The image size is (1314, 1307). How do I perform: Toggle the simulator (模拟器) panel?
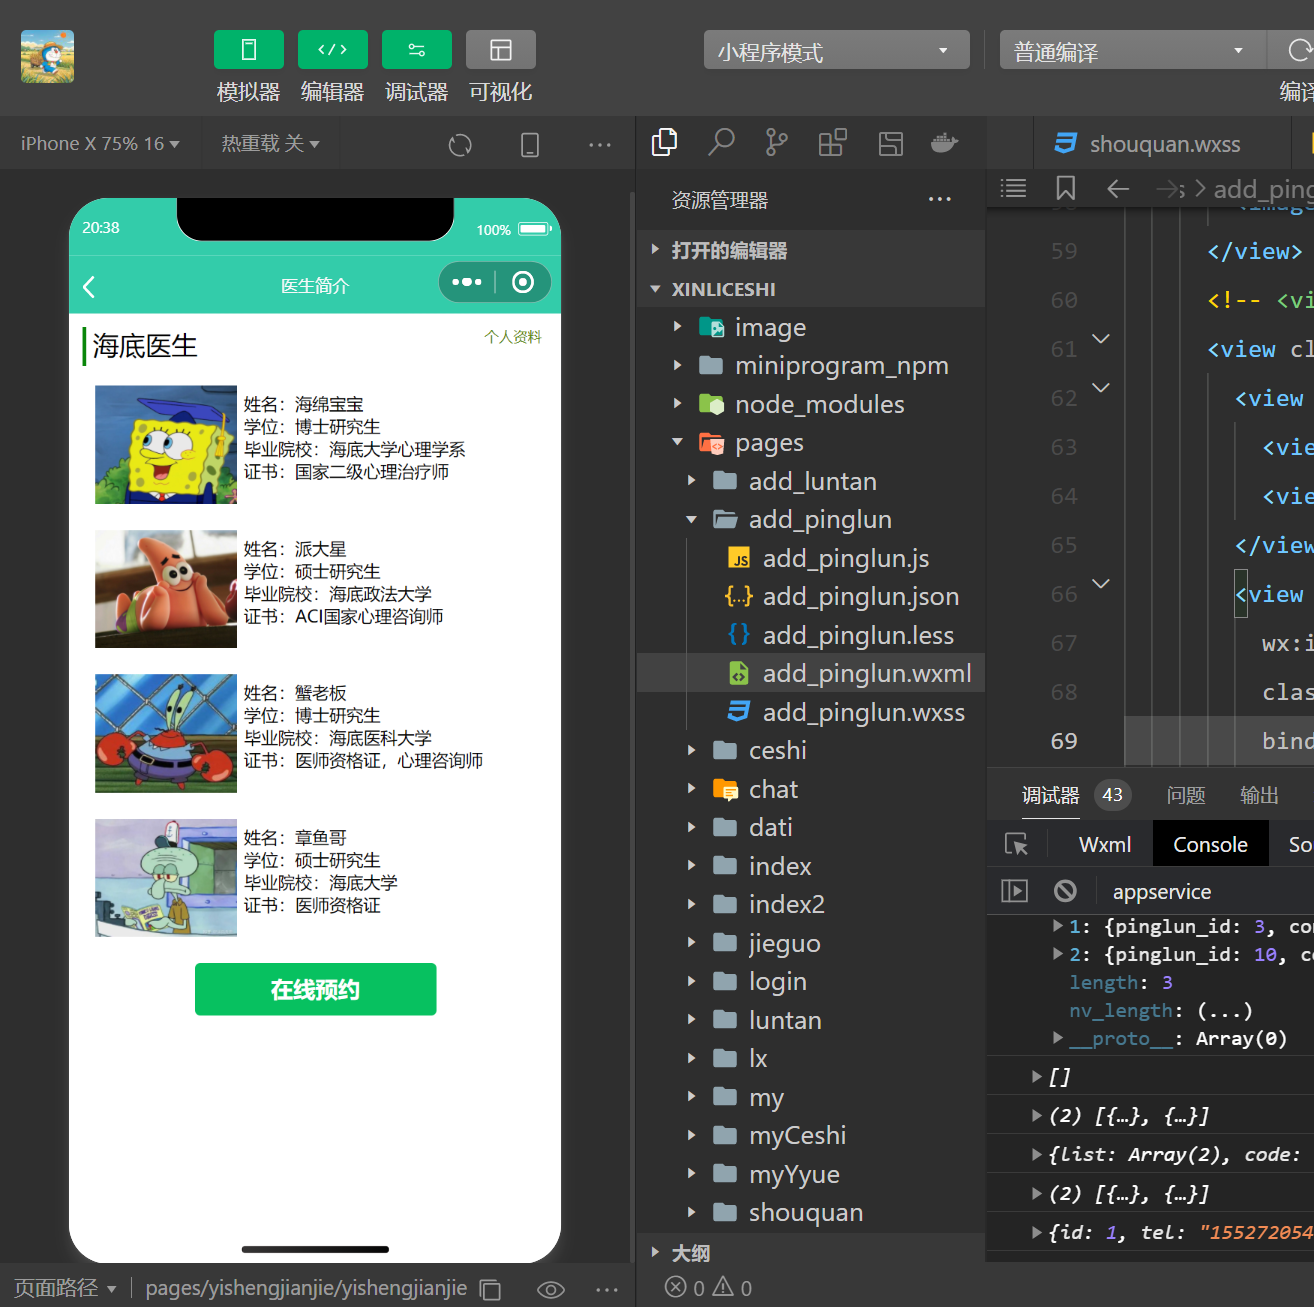tap(249, 50)
